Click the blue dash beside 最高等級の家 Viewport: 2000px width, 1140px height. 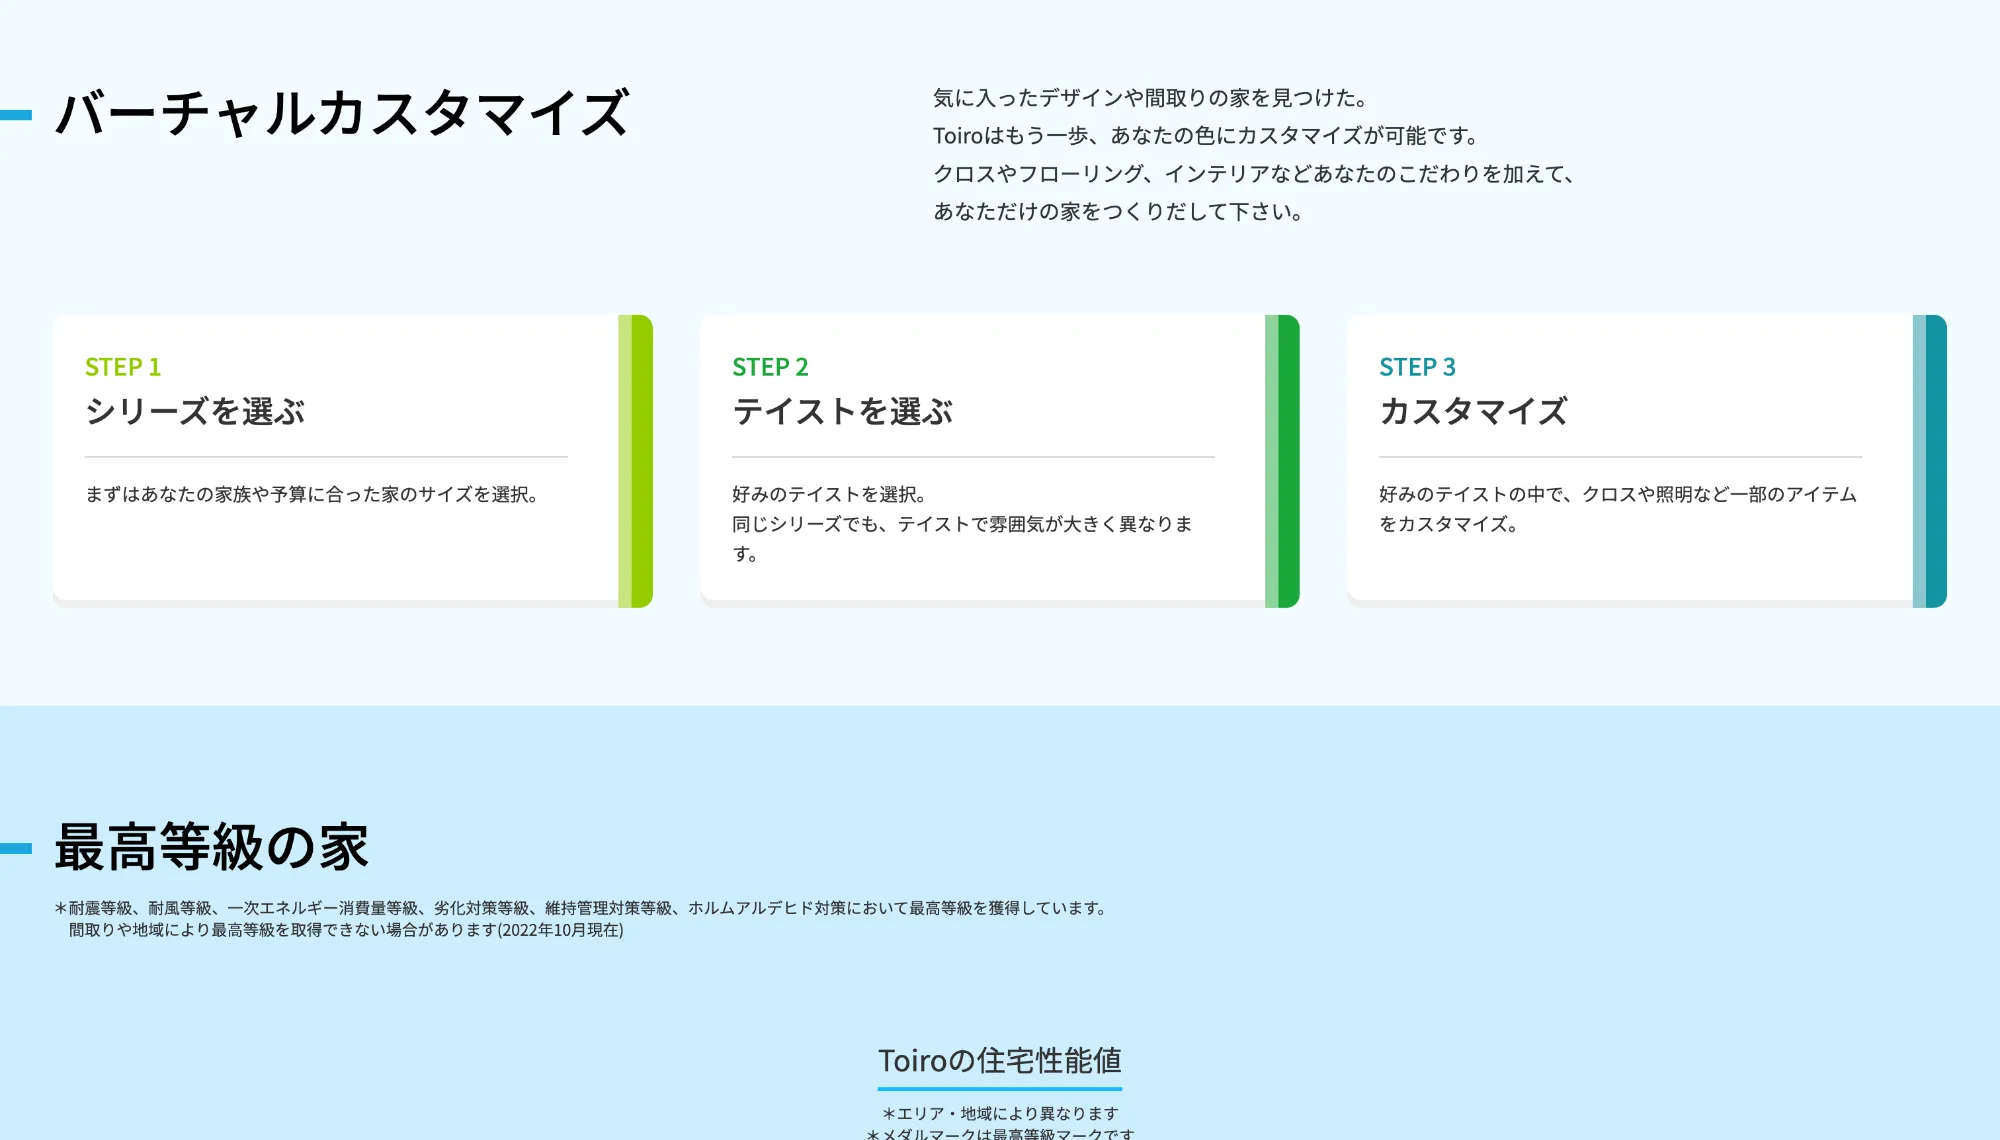point(16,848)
